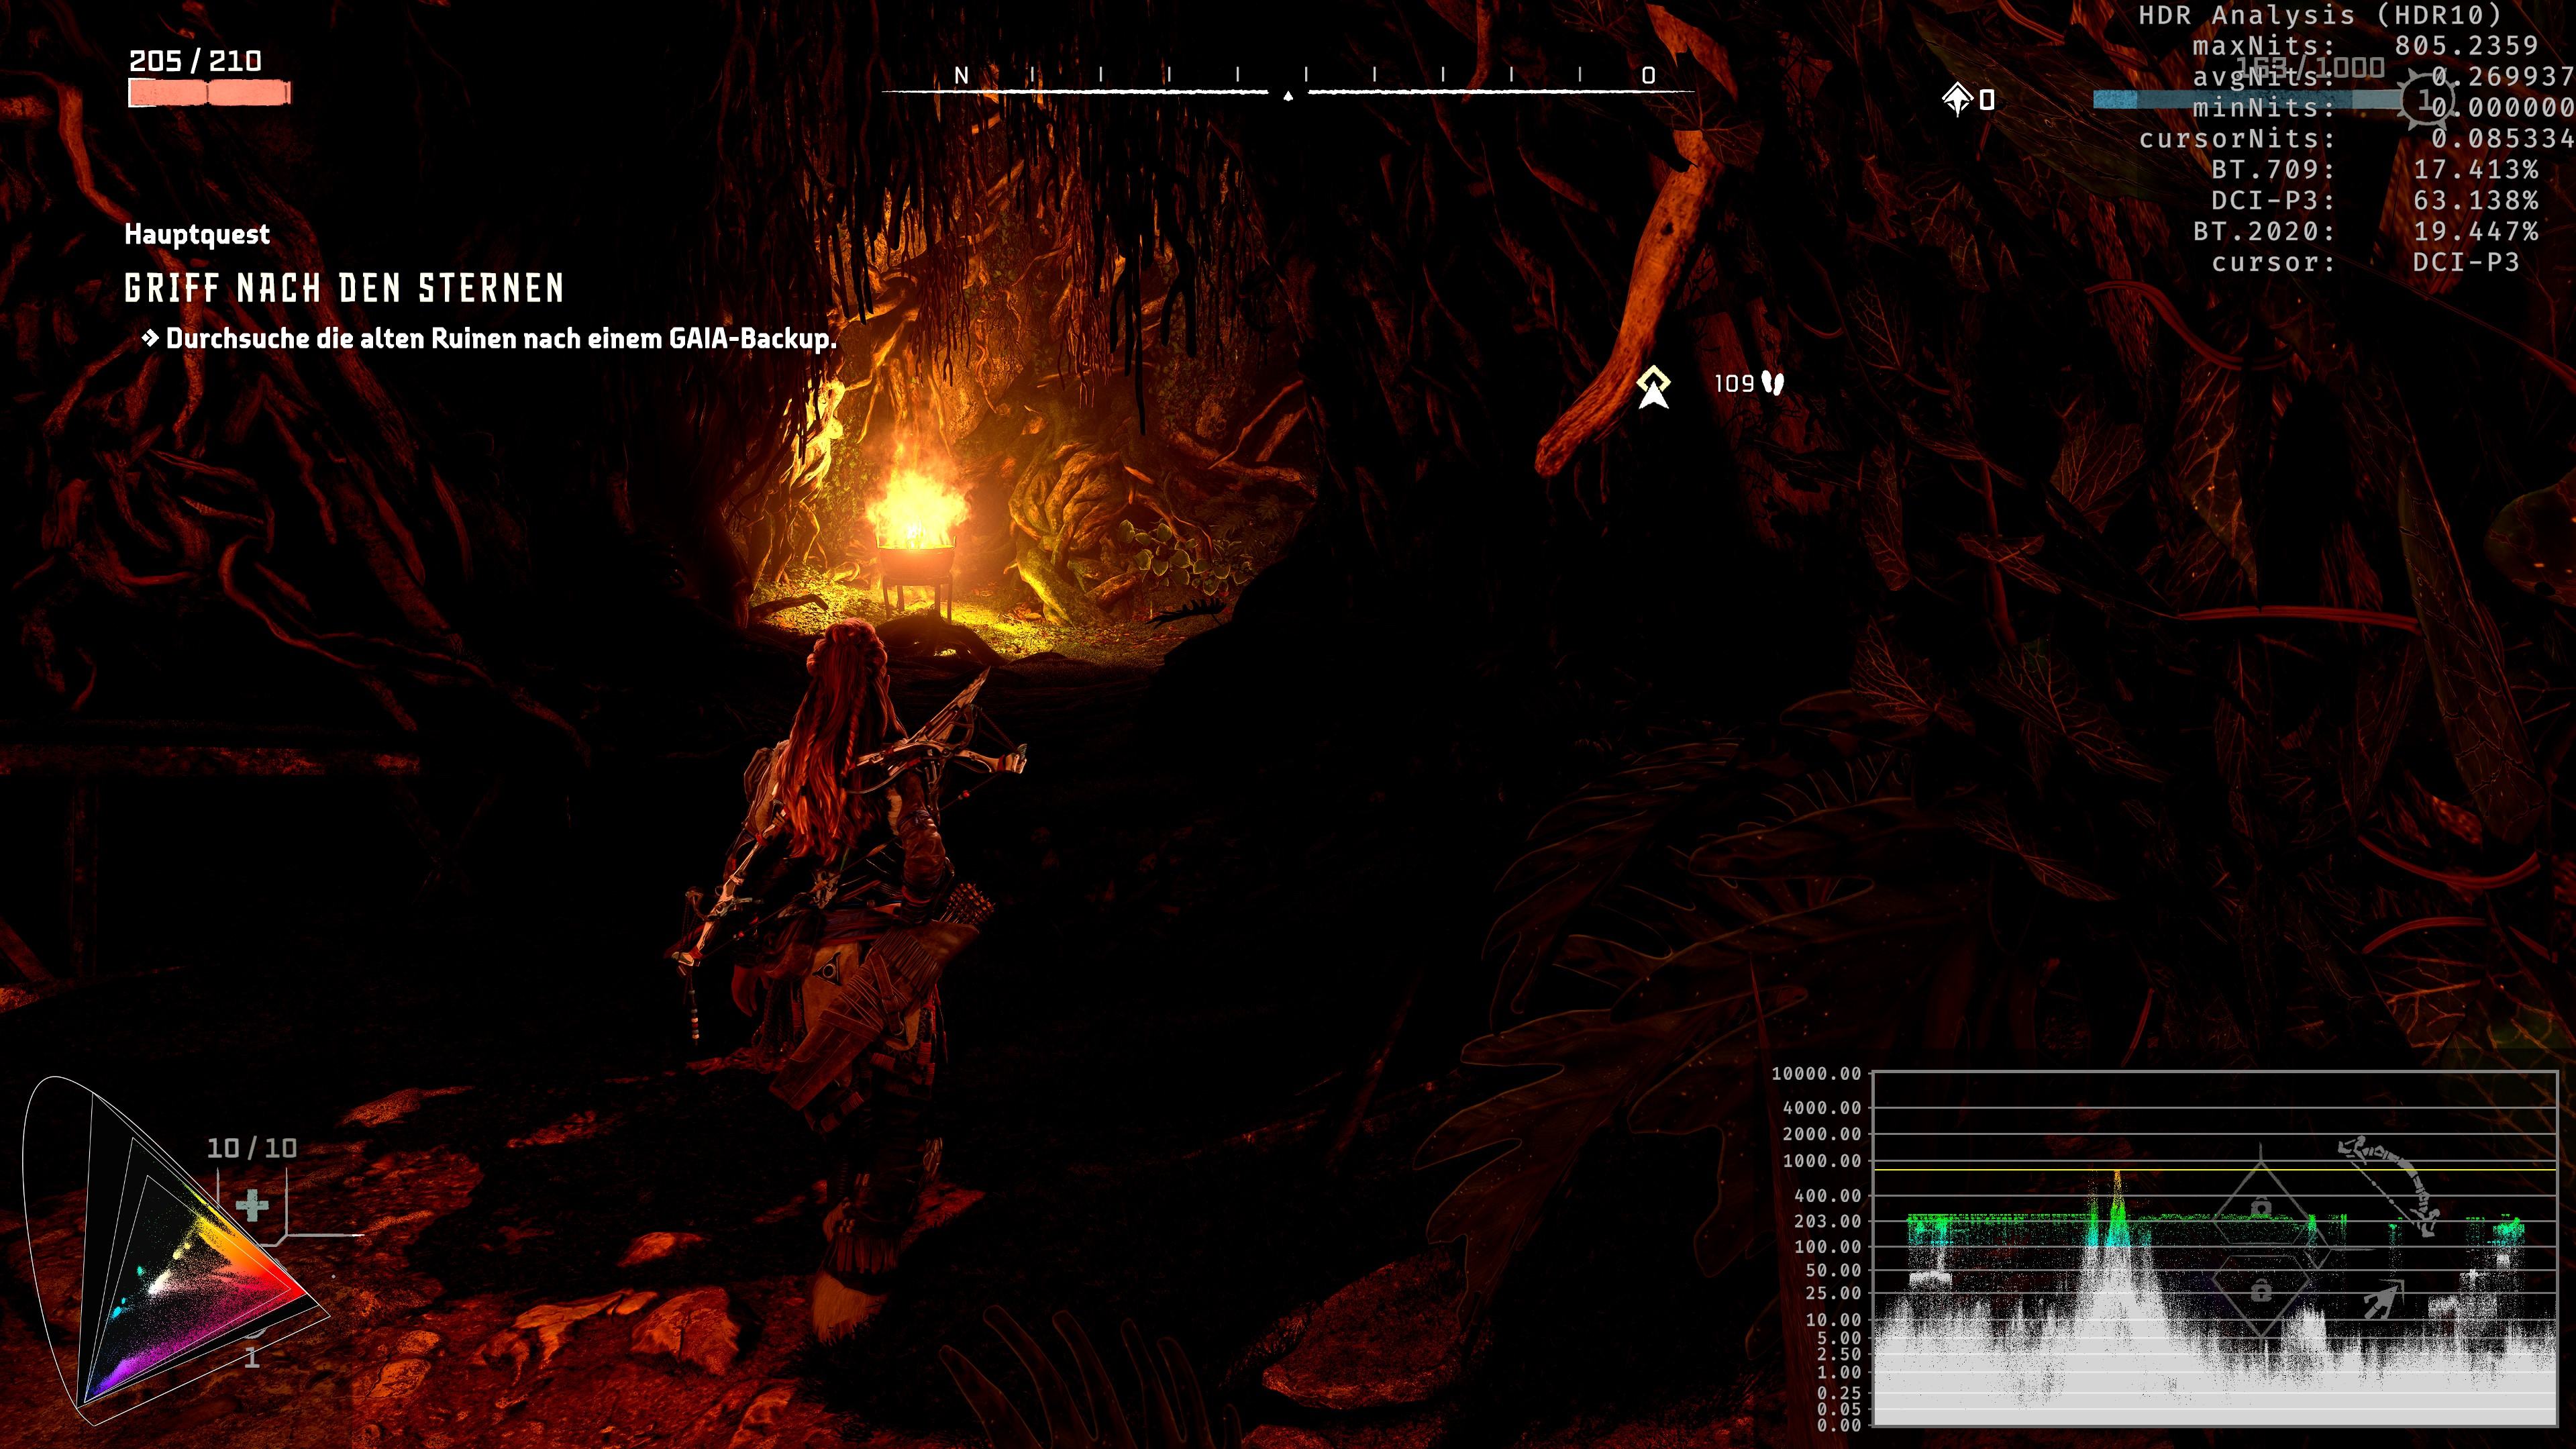Click the yellow max-nits line on waveform
Viewport: 2576px width, 1449px height.
tap(2214, 1169)
